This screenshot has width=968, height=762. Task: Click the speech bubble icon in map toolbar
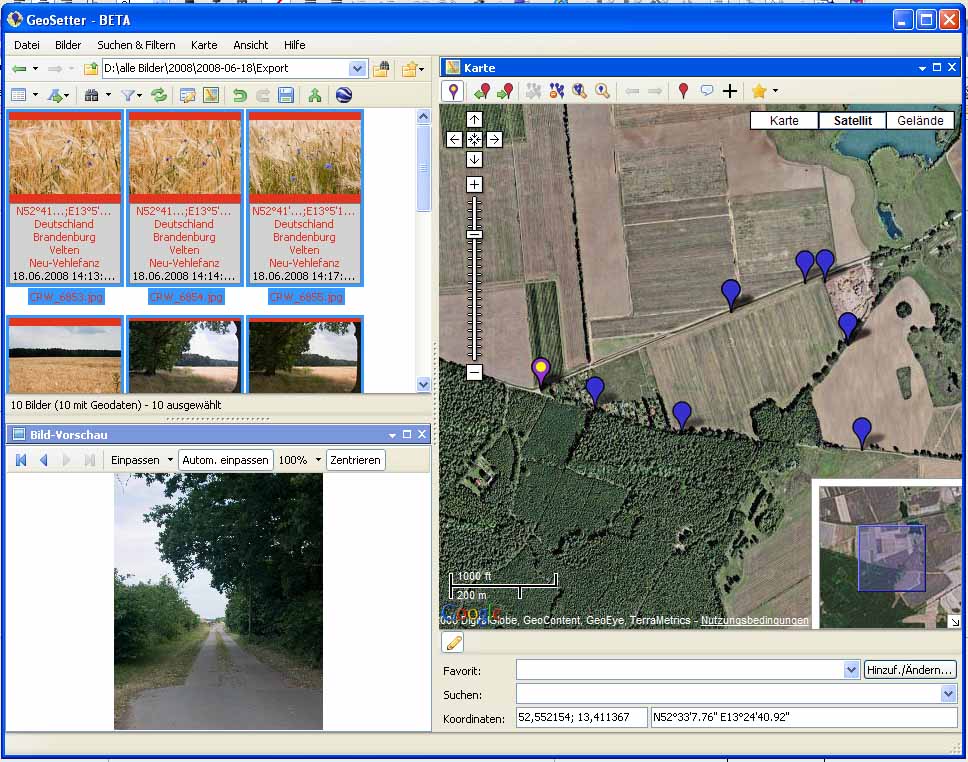[x=707, y=91]
